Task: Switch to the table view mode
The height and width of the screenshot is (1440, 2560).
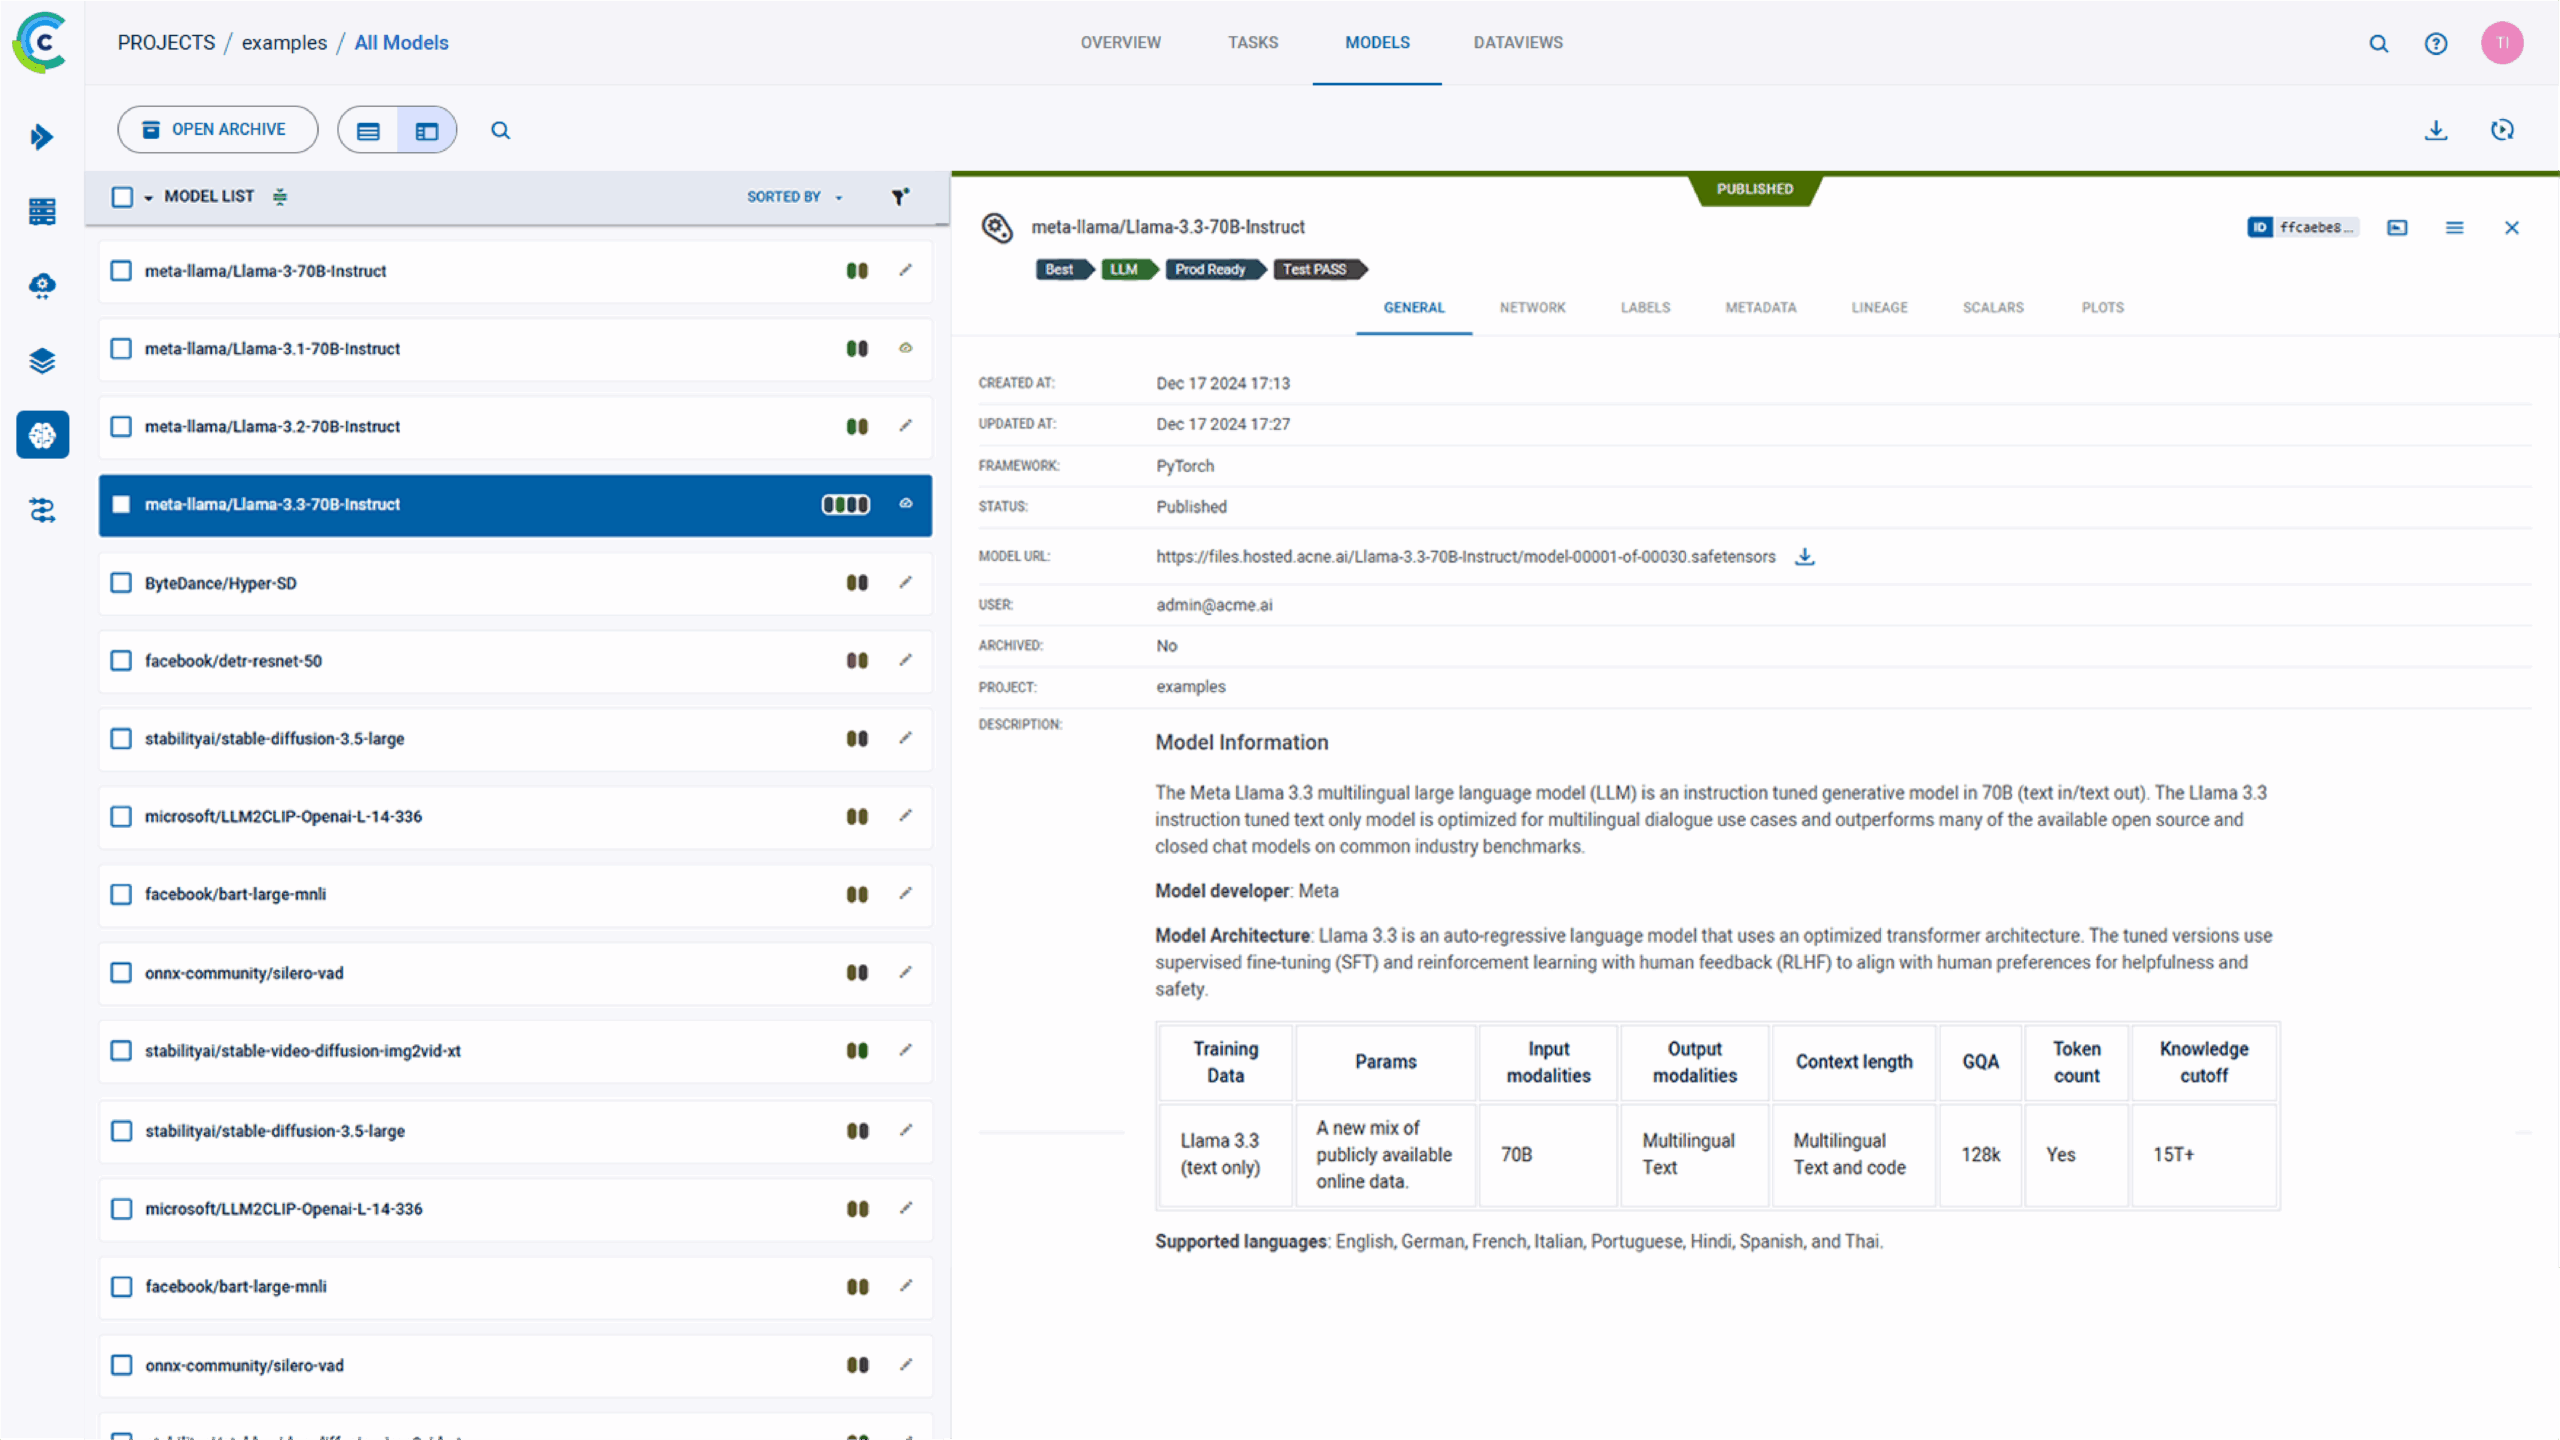Action: pos(369,131)
